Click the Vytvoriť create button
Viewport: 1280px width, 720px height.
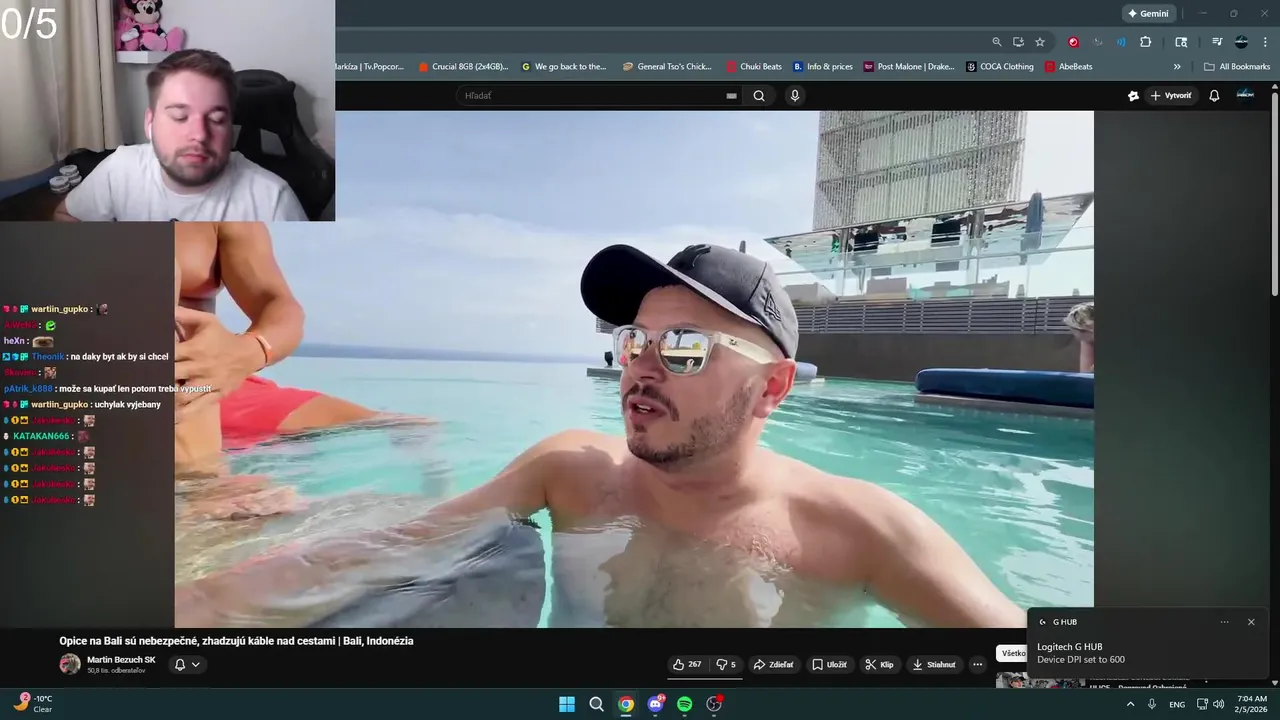click(x=1171, y=96)
